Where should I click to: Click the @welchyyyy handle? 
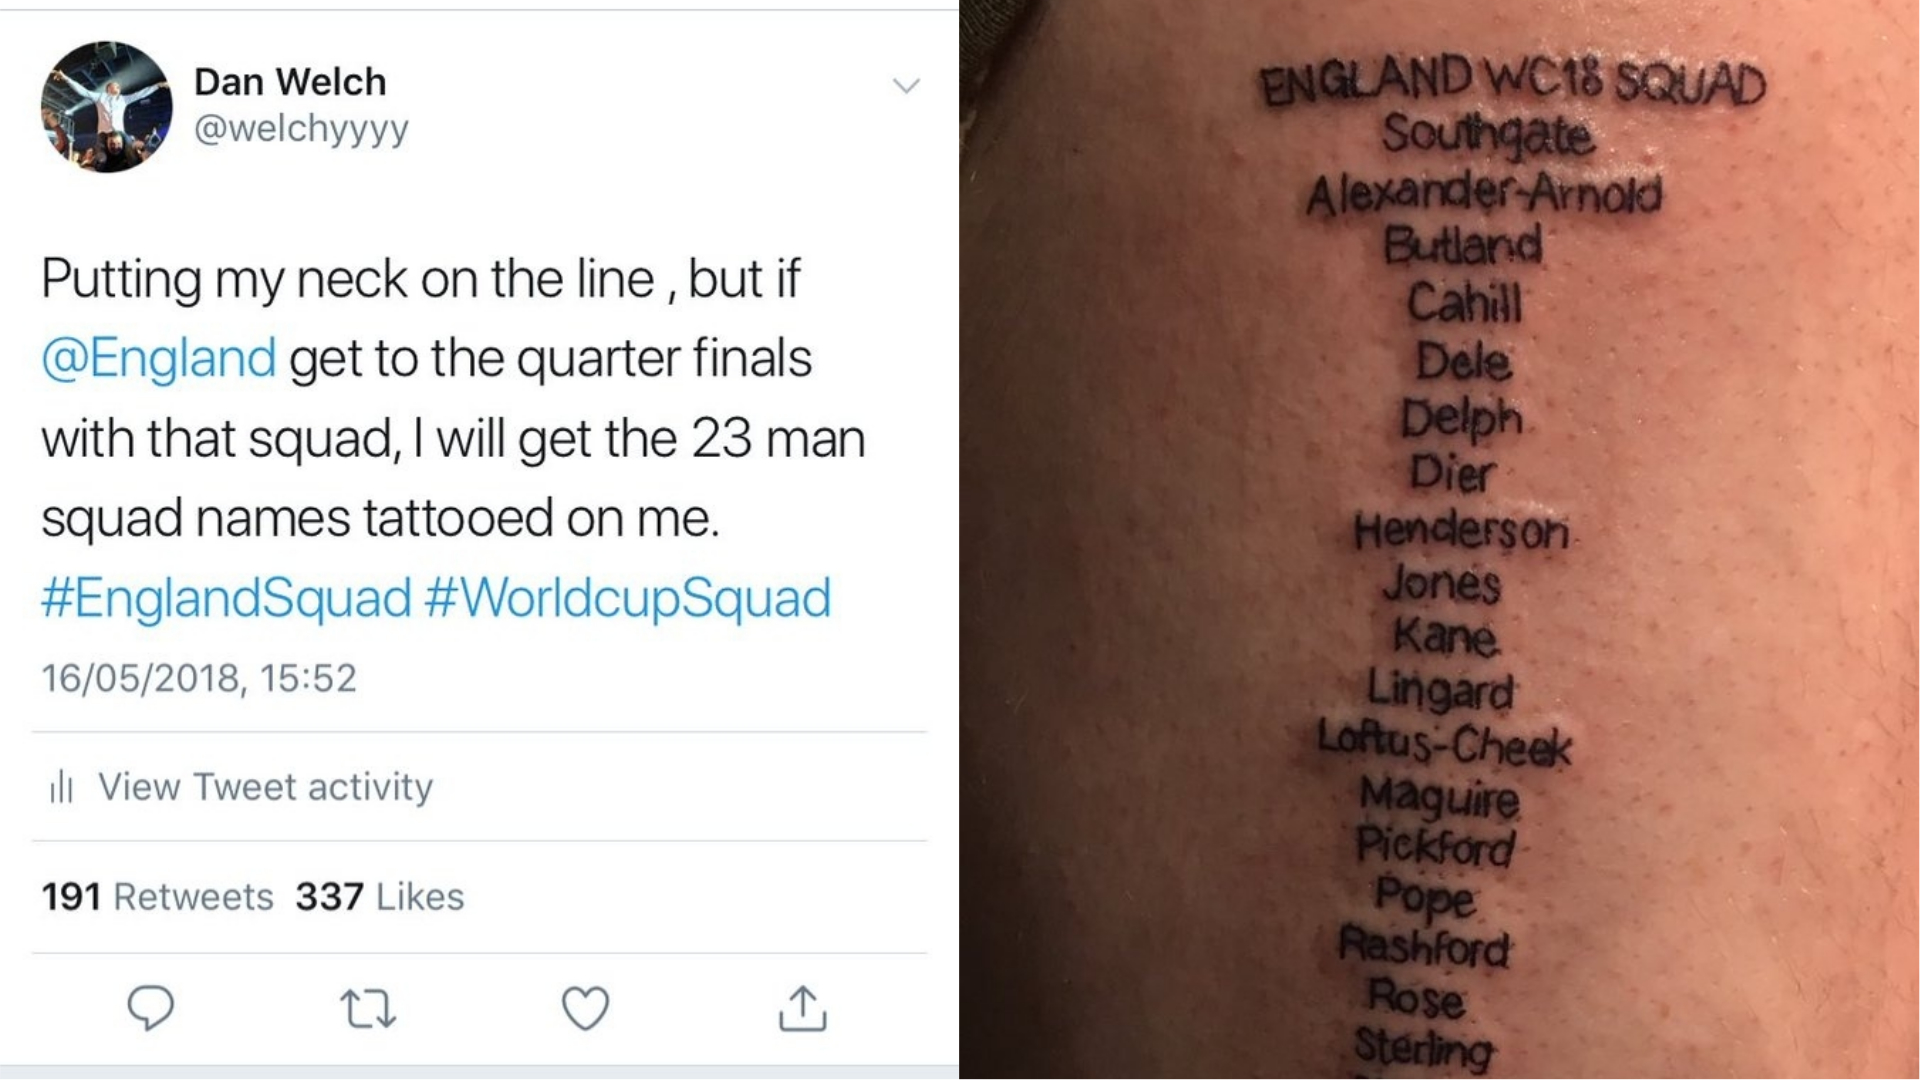[x=301, y=130]
